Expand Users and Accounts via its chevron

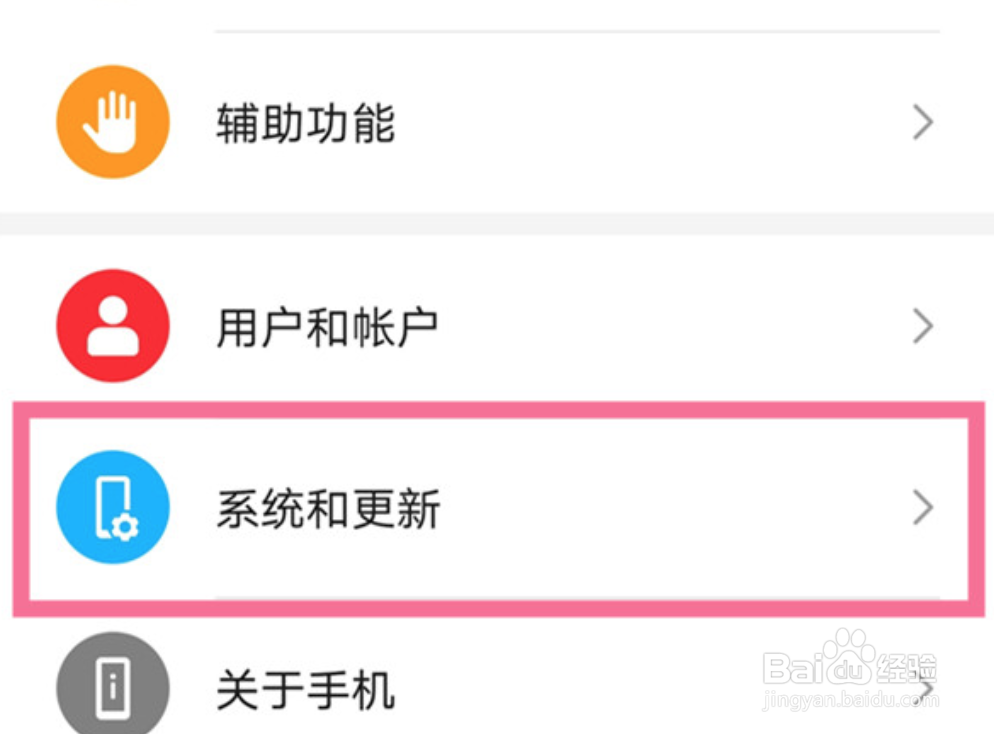[921, 325]
